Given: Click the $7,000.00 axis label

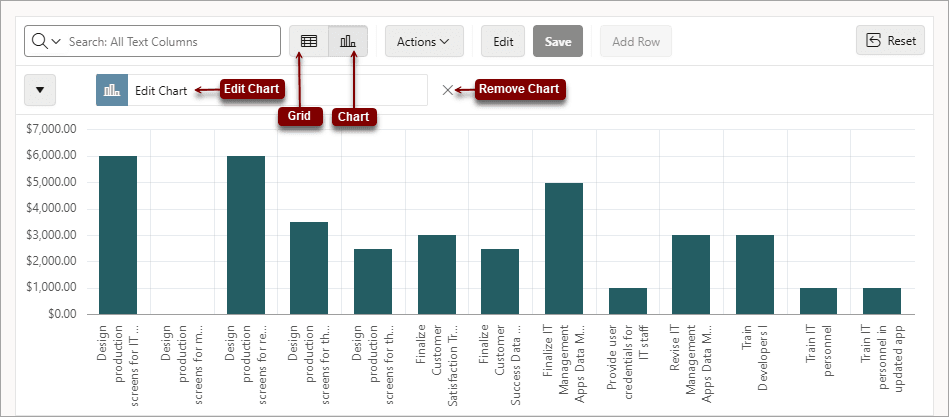Looking at the screenshot, I should [x=51, y=129].
